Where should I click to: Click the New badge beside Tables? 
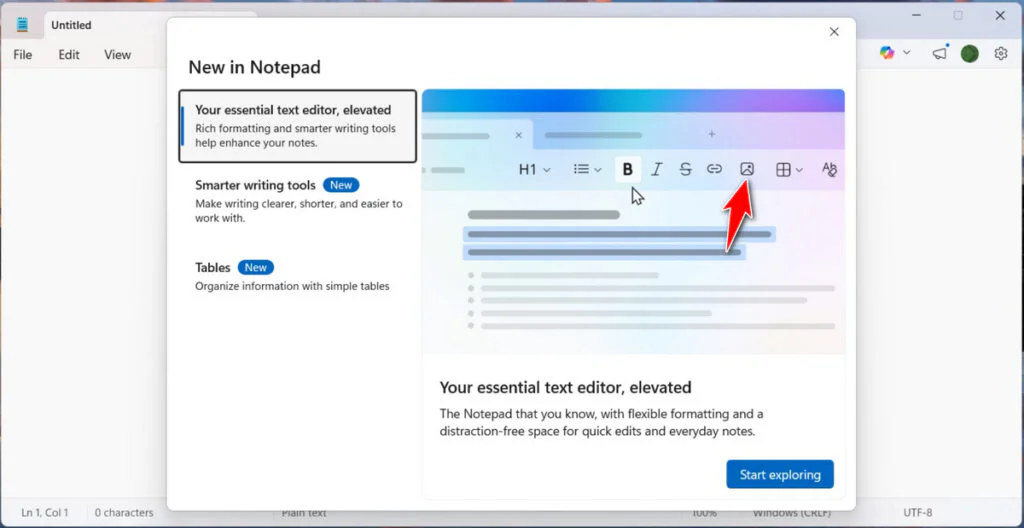point(256,267)
